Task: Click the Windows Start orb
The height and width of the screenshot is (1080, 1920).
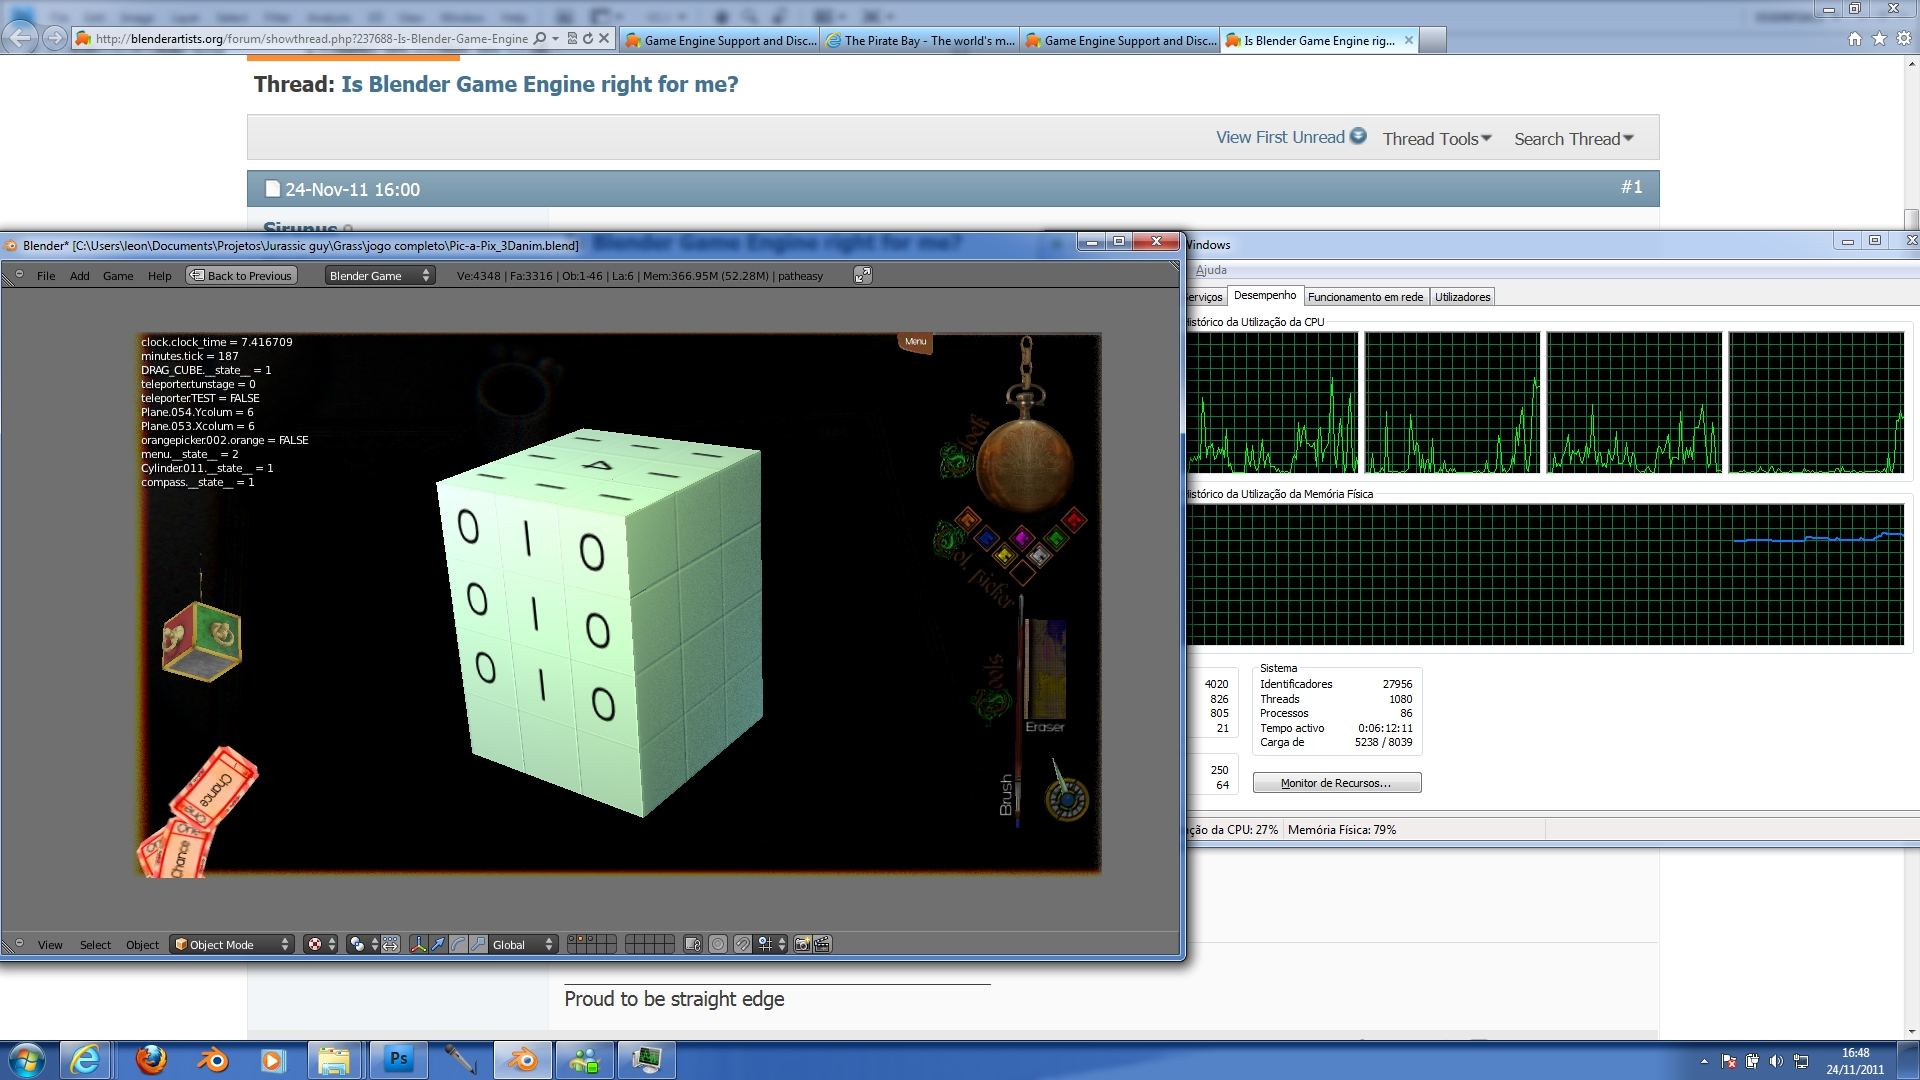Action: 27,1059
